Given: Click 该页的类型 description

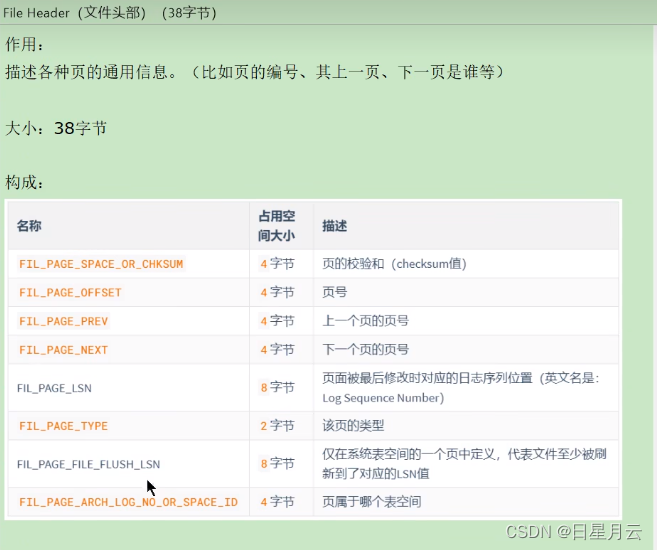Looking at the screenshot, I should pos(353,426).
